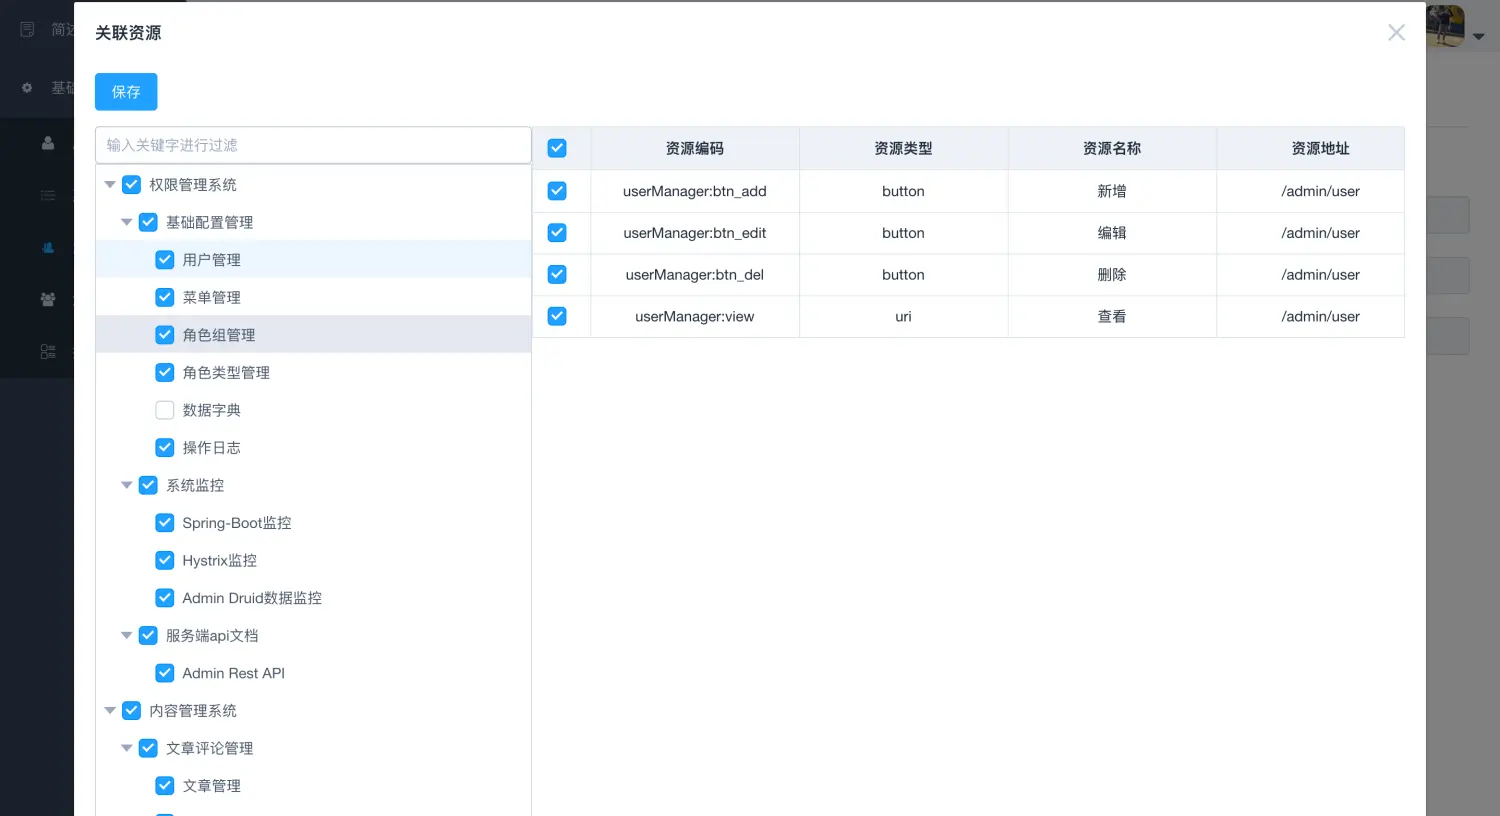Uncheck the 服务端api文档 checkbox
The width and height of the screenshot is (1500, 816).
point(148,635)
